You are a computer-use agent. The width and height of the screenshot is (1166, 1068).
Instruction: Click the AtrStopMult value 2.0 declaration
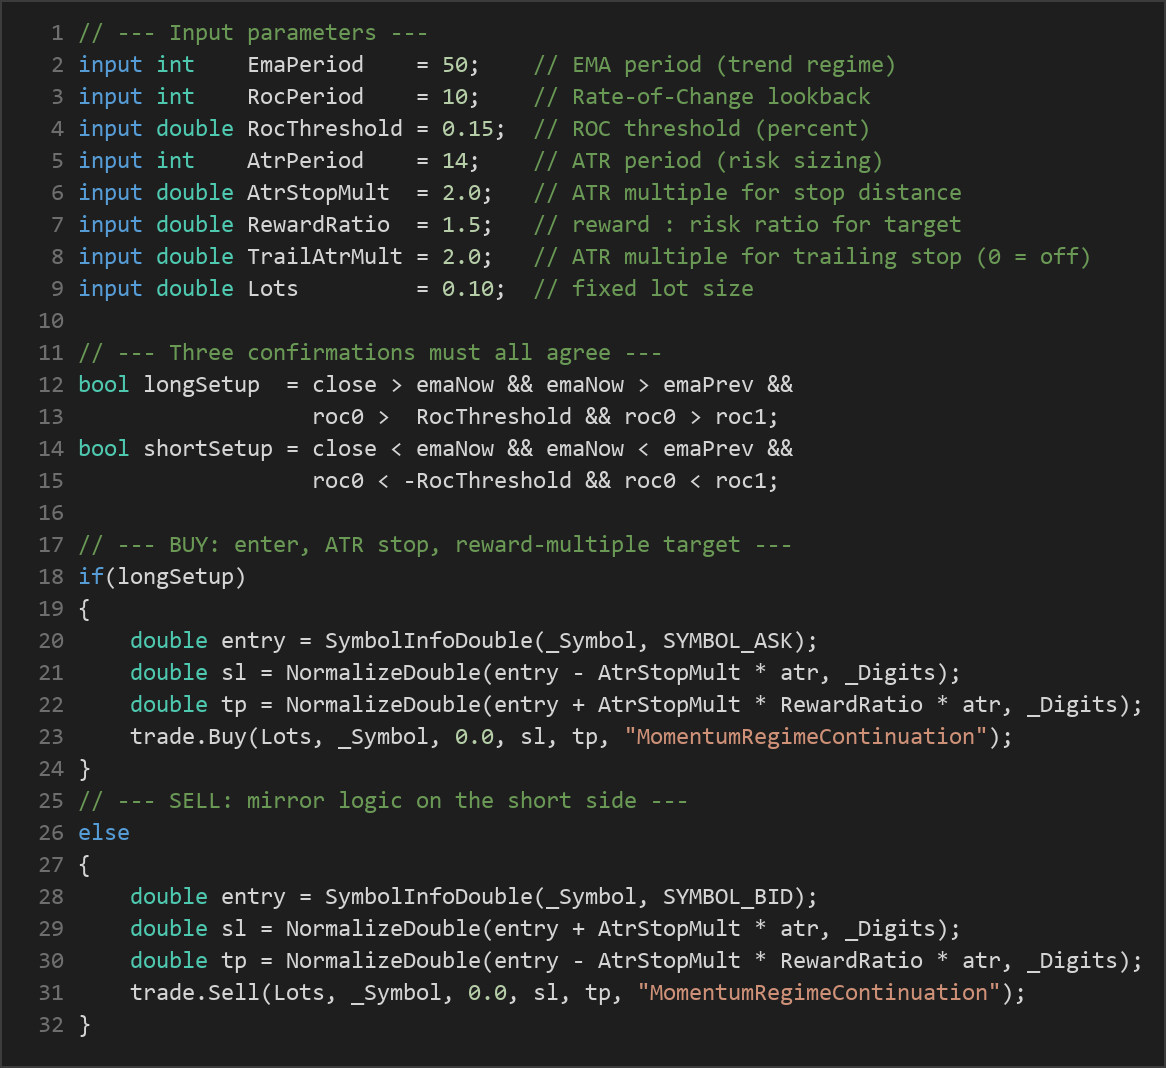point(460,193)
